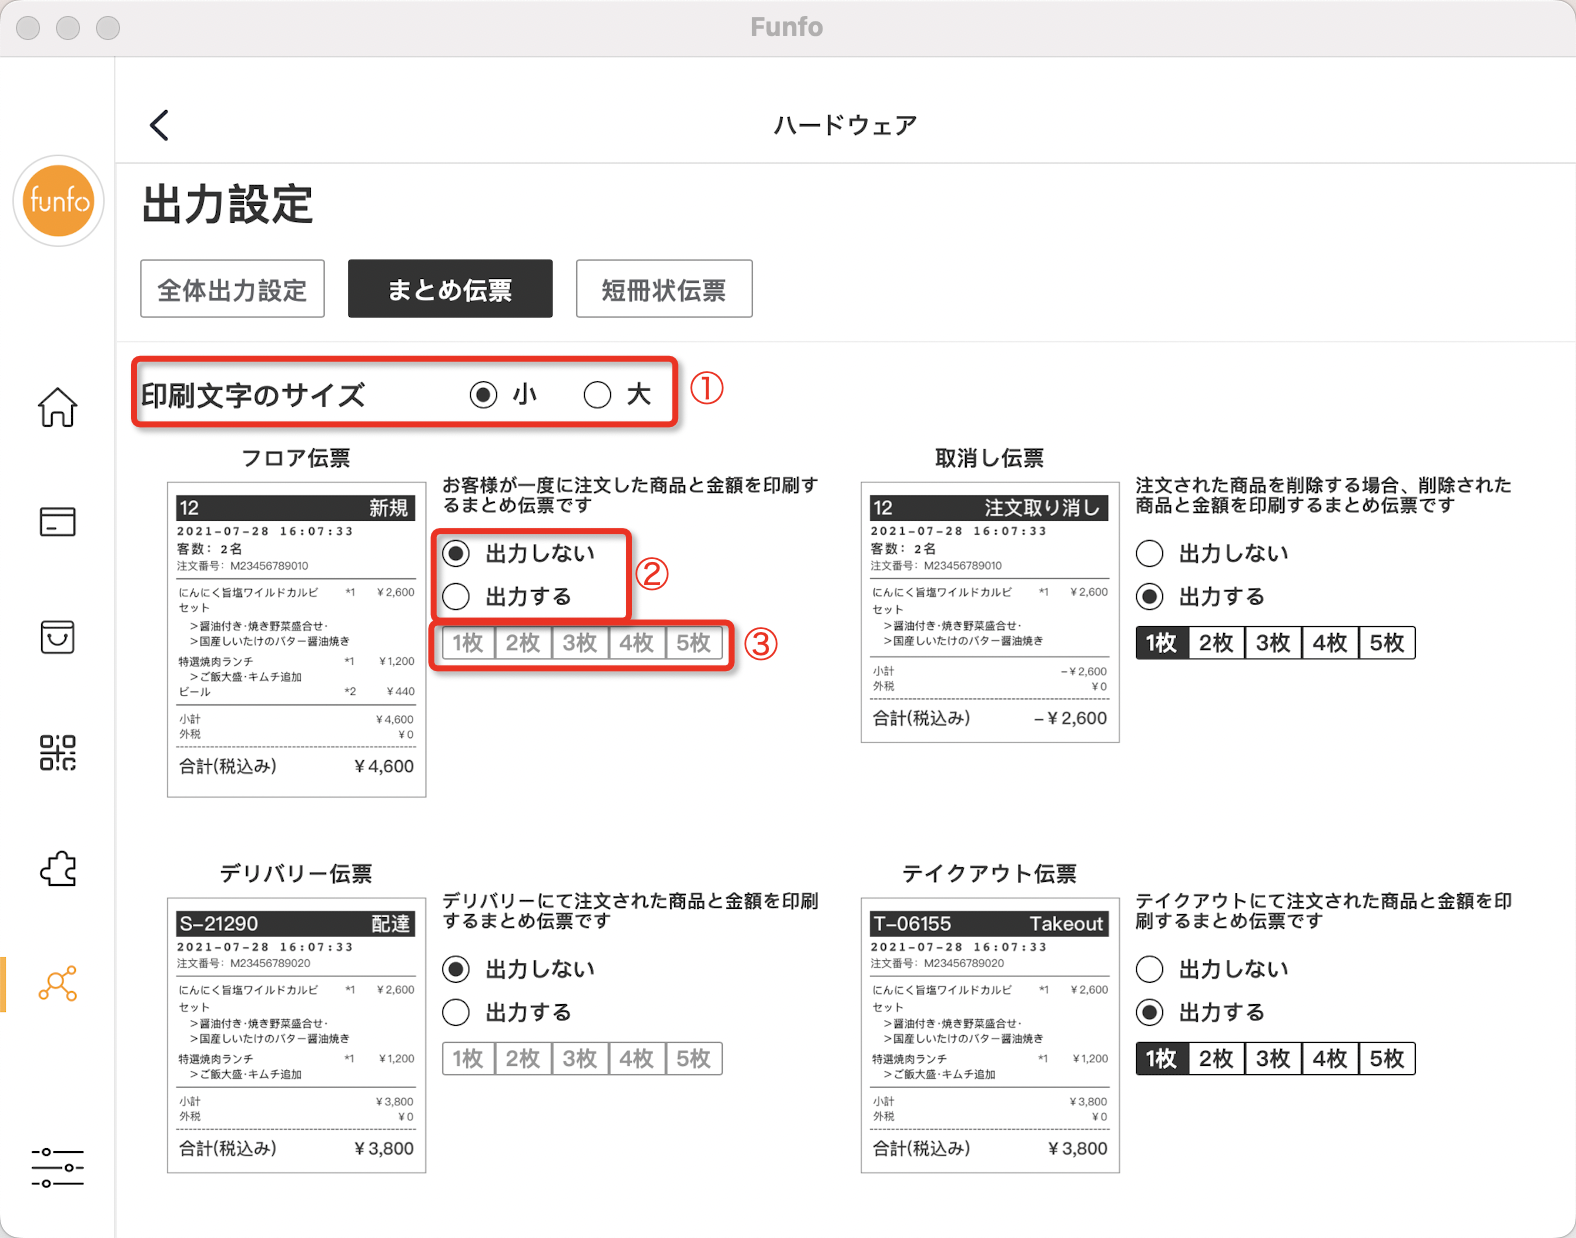Choose 5枚 copies for フロア伝票

pos(694,642)
